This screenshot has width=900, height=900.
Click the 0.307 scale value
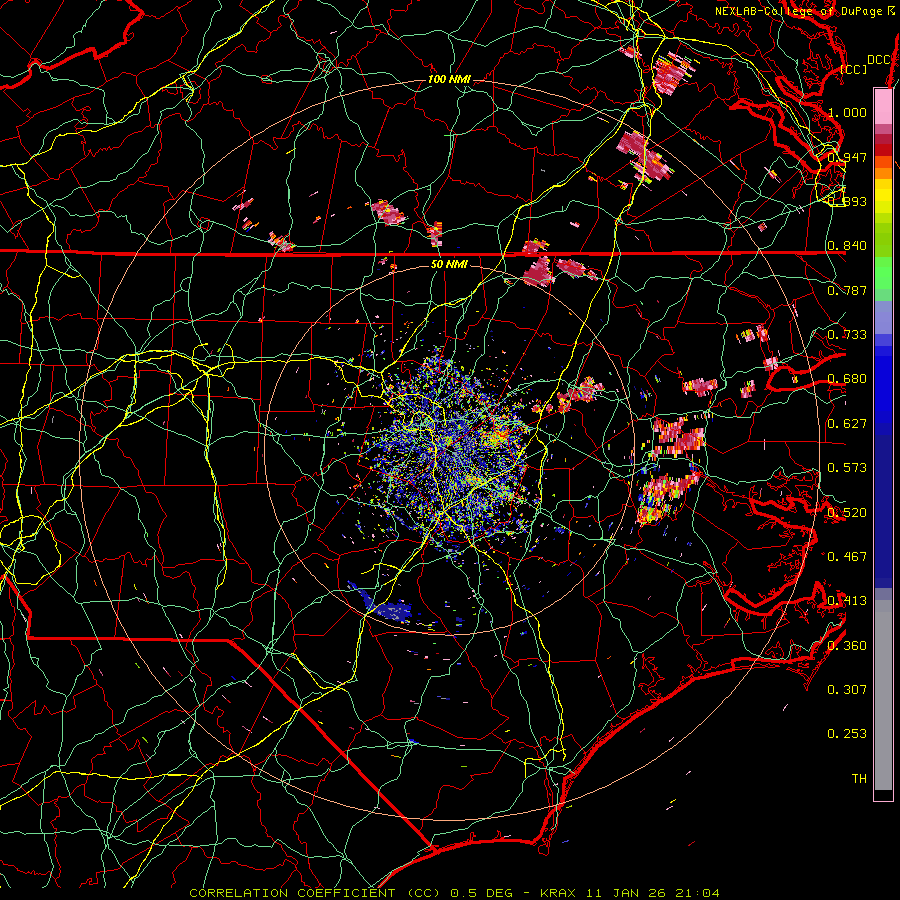pos(847,690)
